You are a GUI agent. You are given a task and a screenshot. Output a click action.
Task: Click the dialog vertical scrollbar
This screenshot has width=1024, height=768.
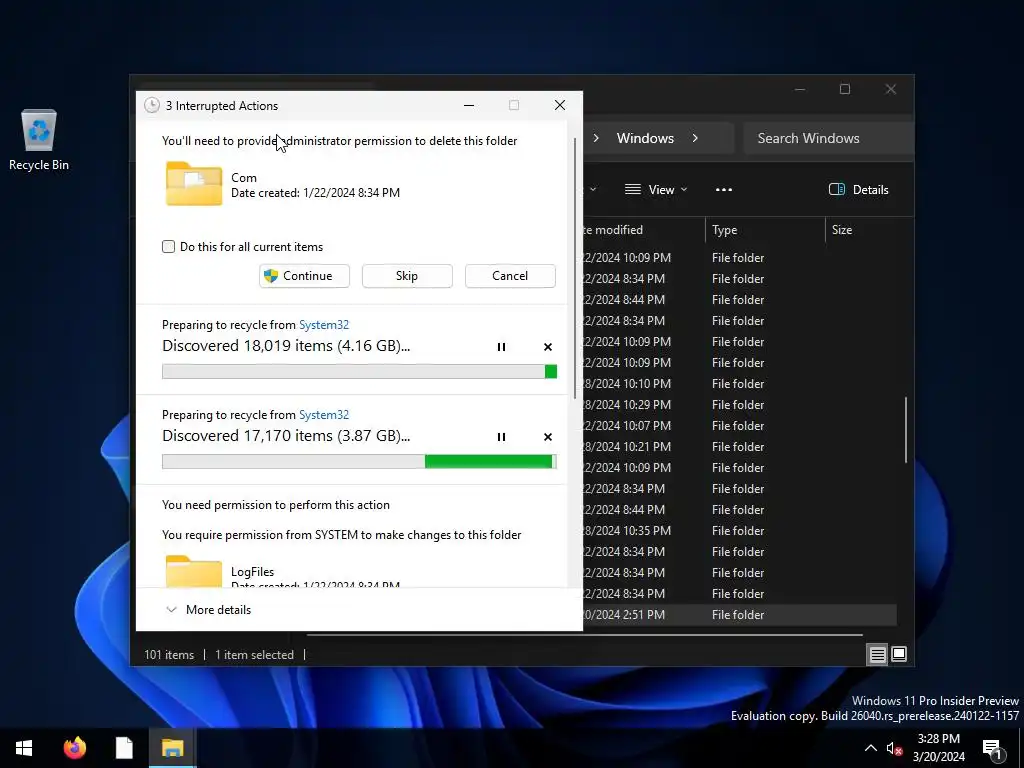[x=575, y=268]
